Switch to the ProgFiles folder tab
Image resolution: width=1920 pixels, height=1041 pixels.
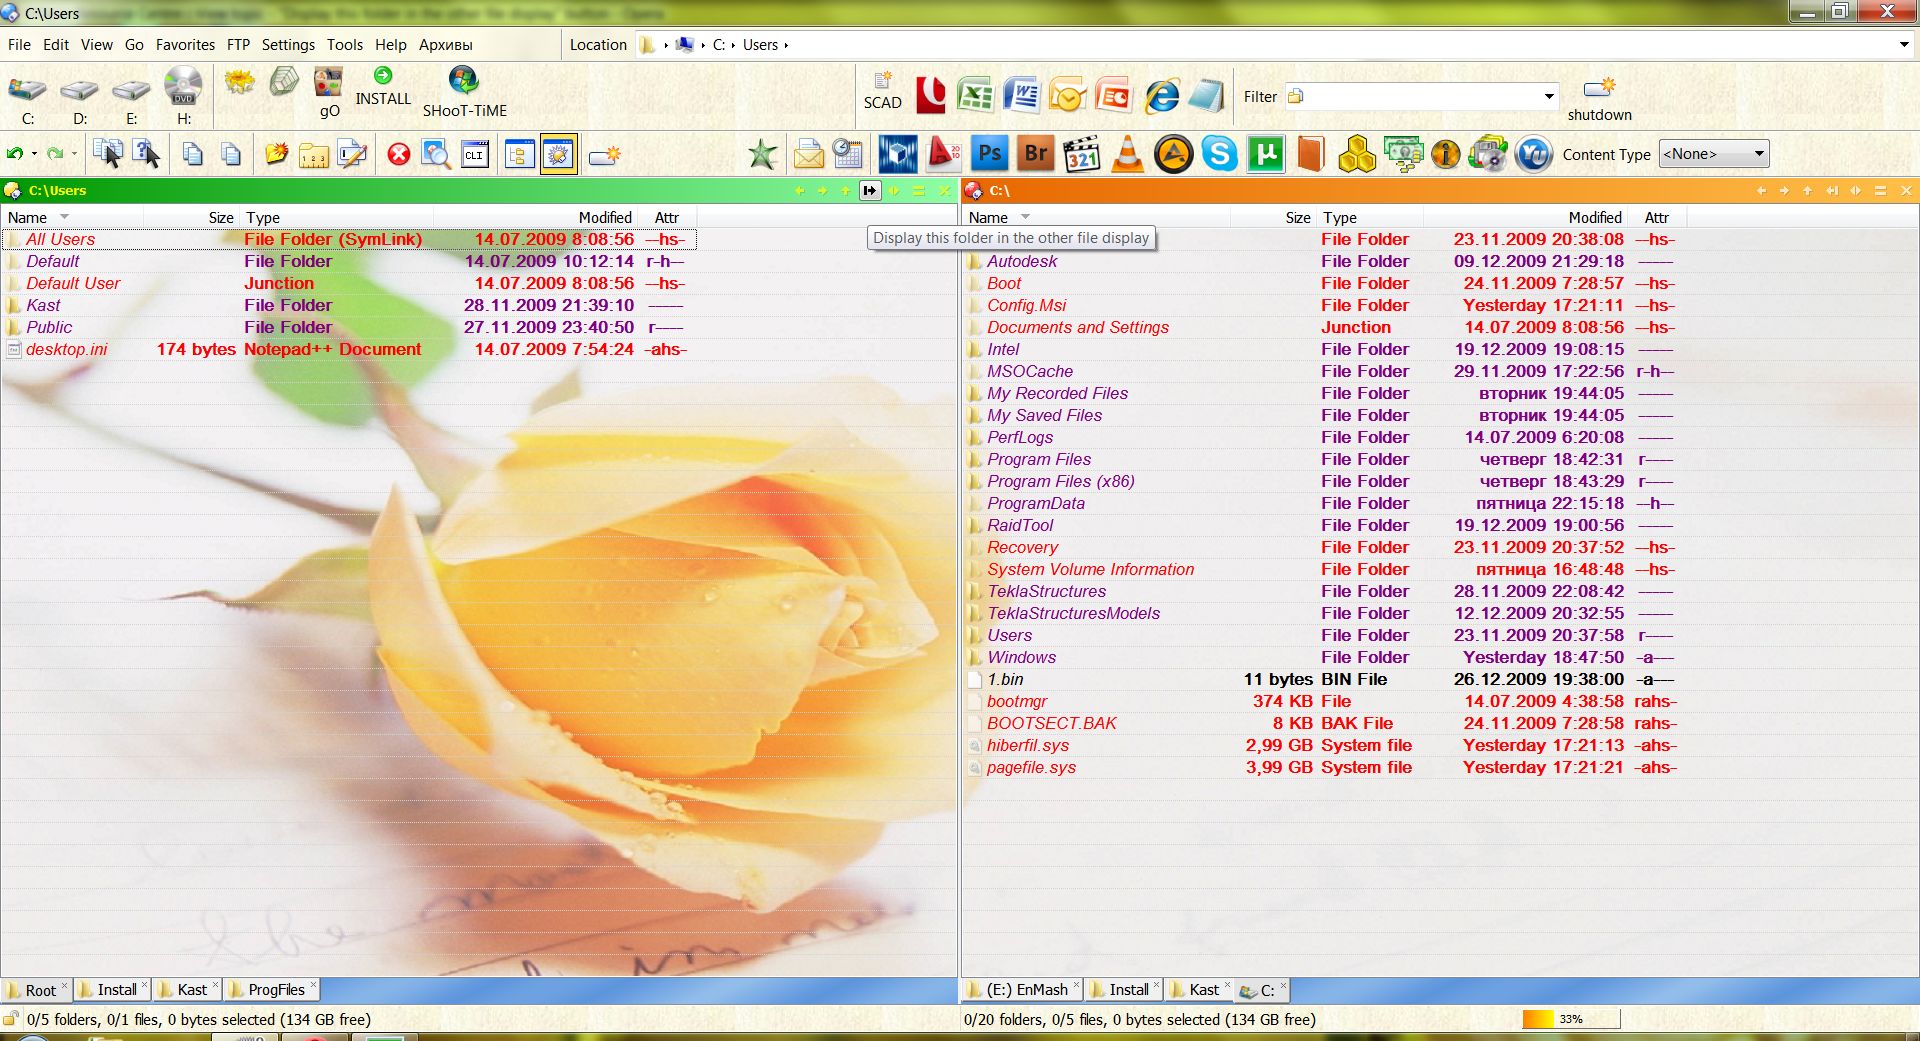click(275, 990)
